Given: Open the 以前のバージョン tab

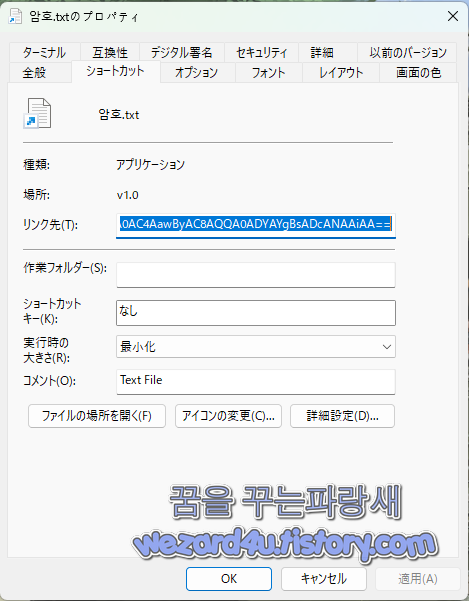Looking at the screenshot, I should click(408, 53).
